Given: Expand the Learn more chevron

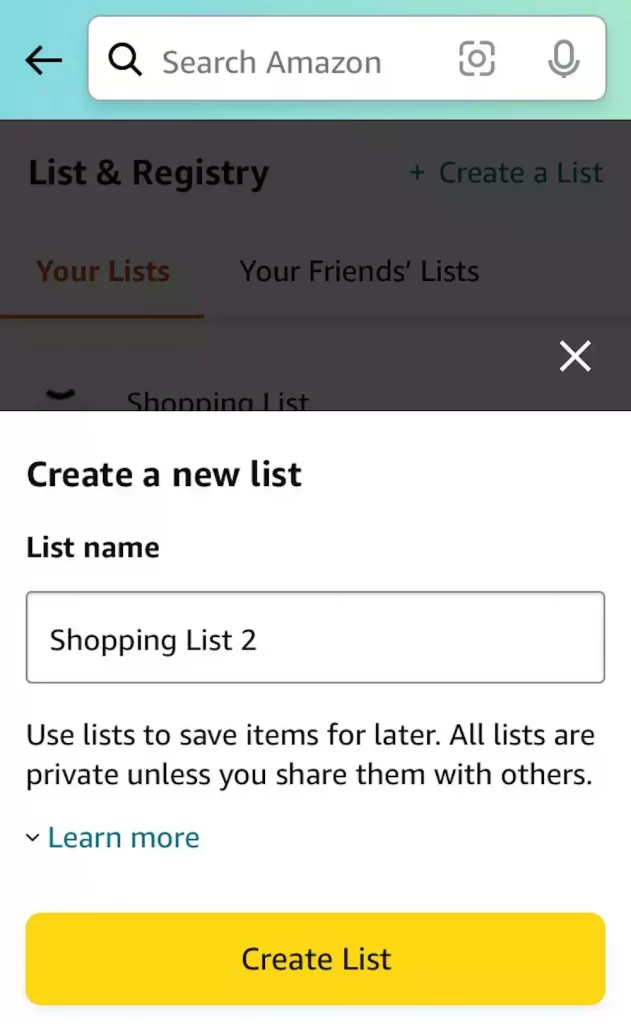Looking at the screenshot, I should [33, 838].
